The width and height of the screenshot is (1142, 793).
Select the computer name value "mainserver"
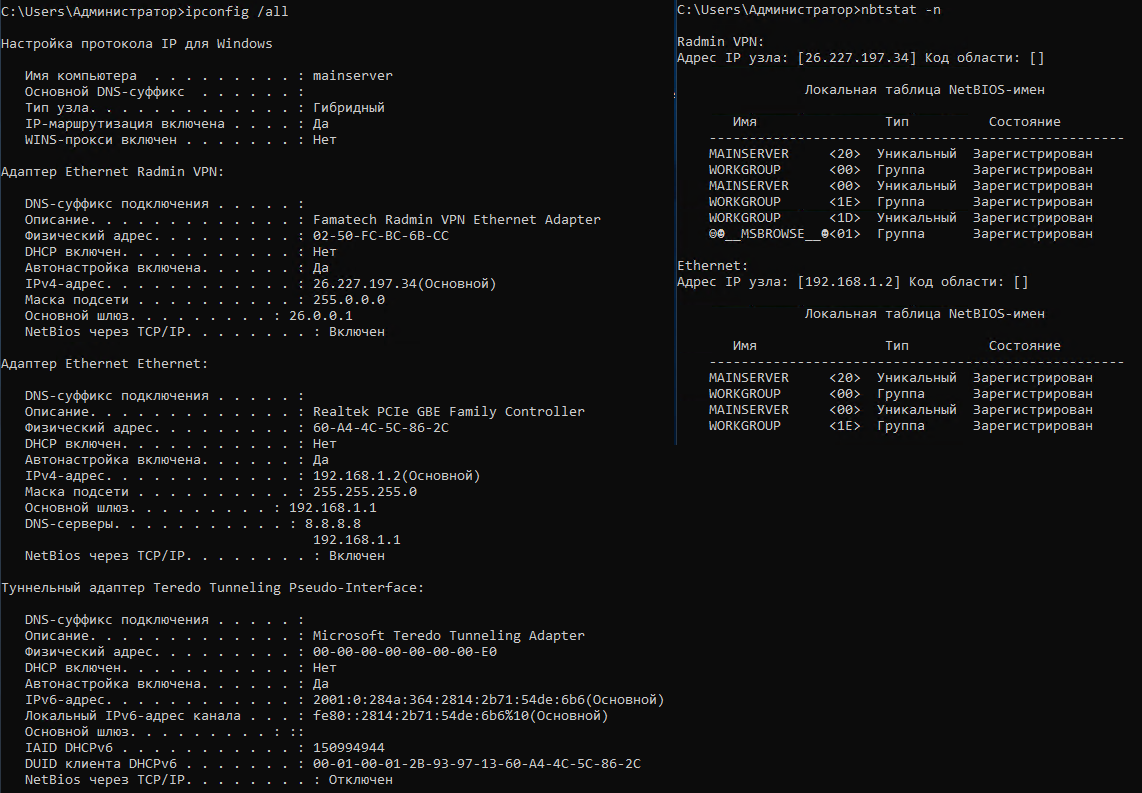tap(352, 76)
